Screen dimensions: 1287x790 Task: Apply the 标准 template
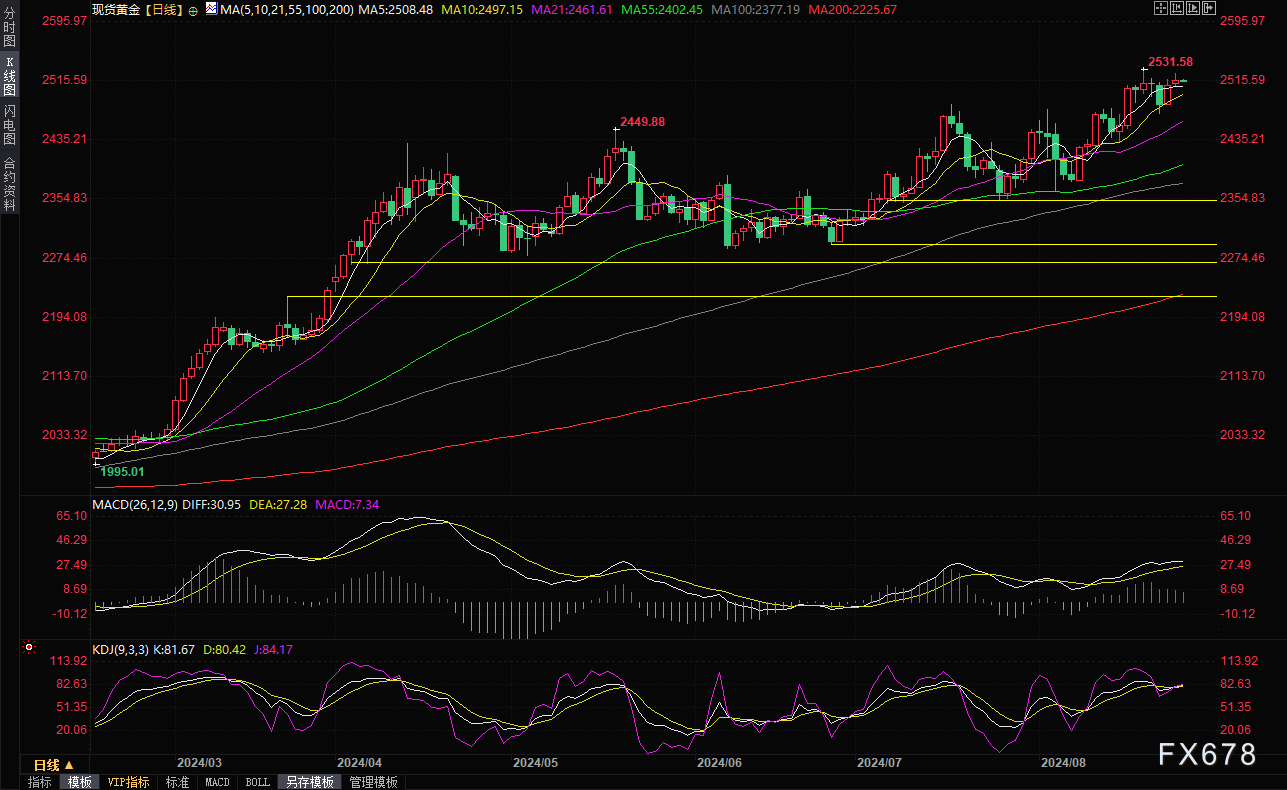[177, 782]
